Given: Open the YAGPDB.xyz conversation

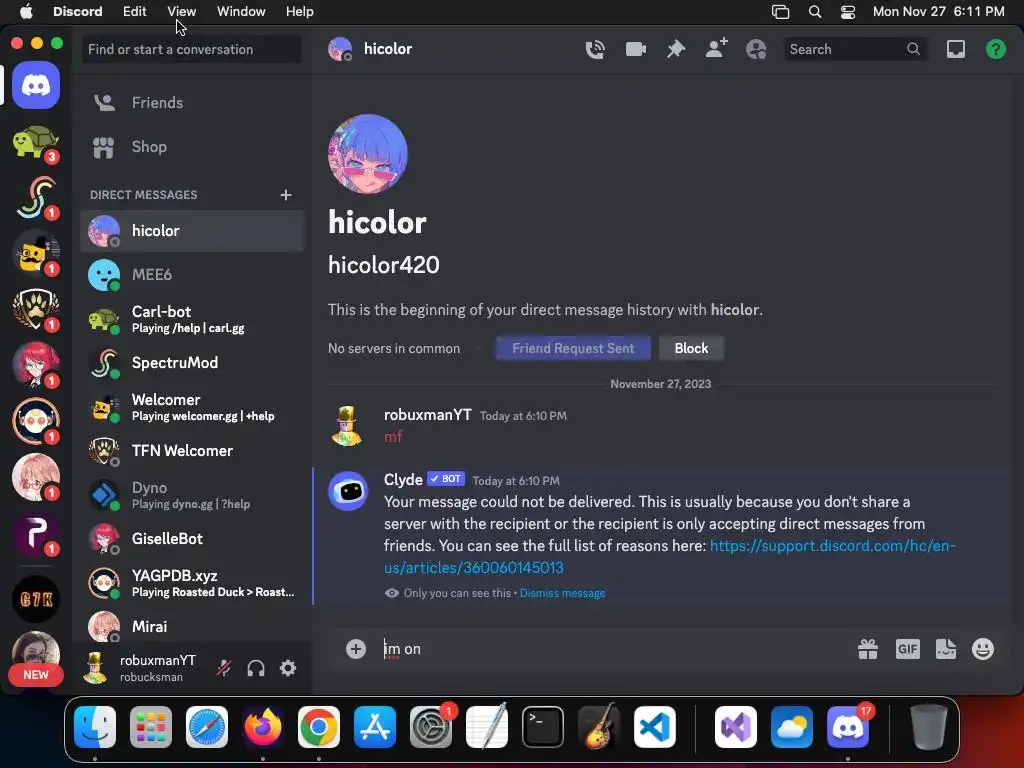Looking at the screenshot, I should (x=192, y=583).
